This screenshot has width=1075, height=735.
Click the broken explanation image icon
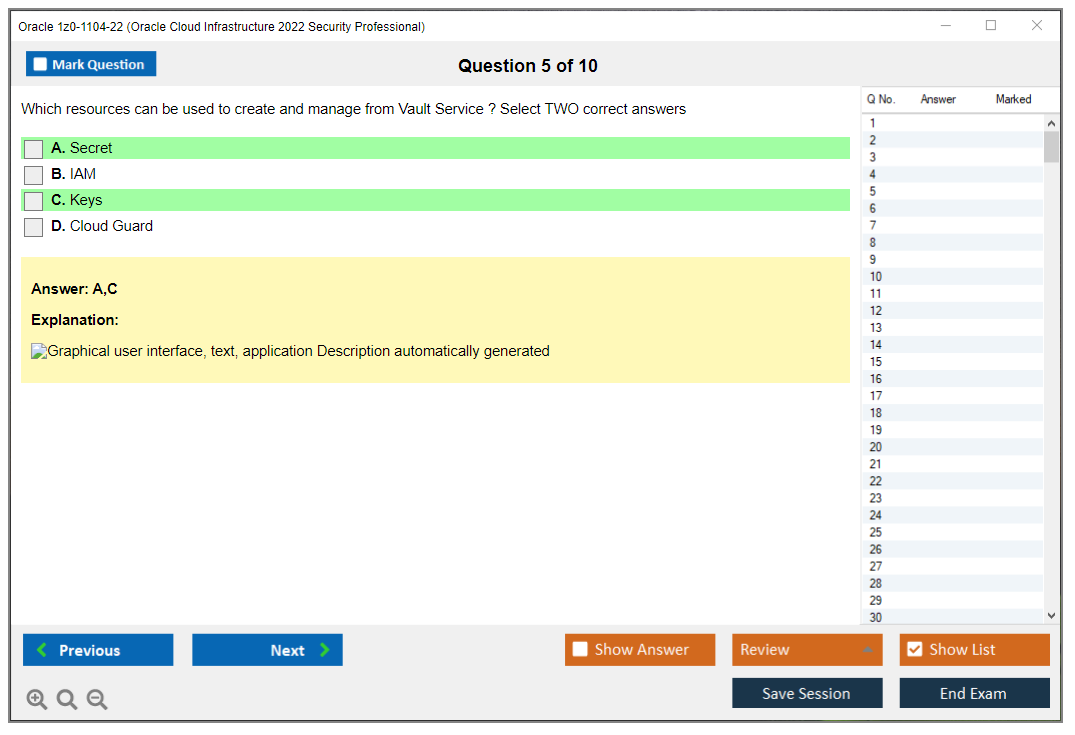39,351
